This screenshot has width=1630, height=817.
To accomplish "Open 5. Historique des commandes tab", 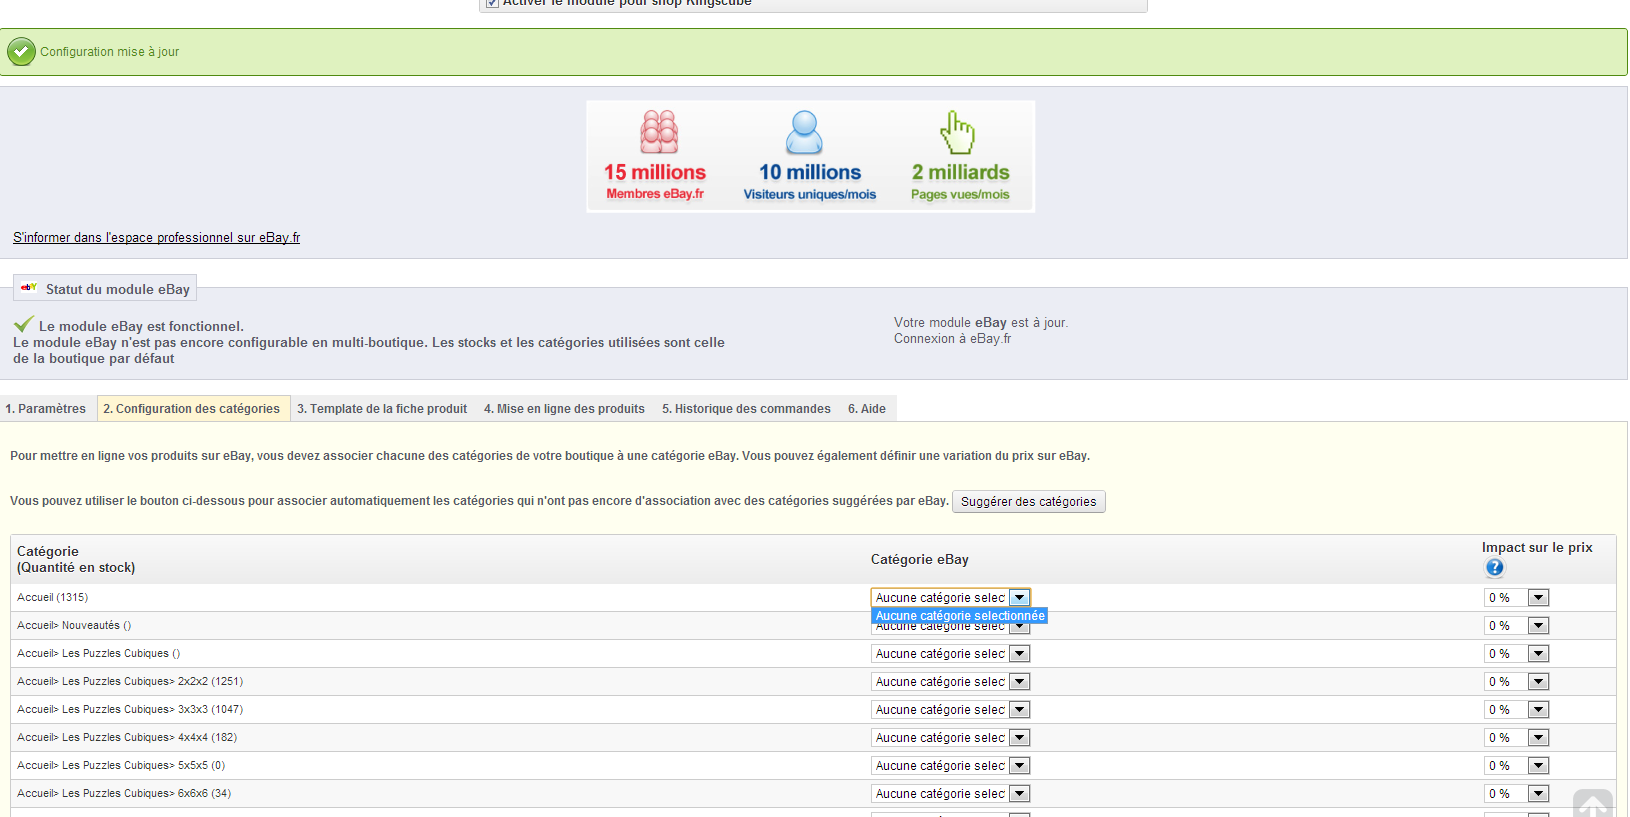I will pyautogui.click(x=746, y=409).
